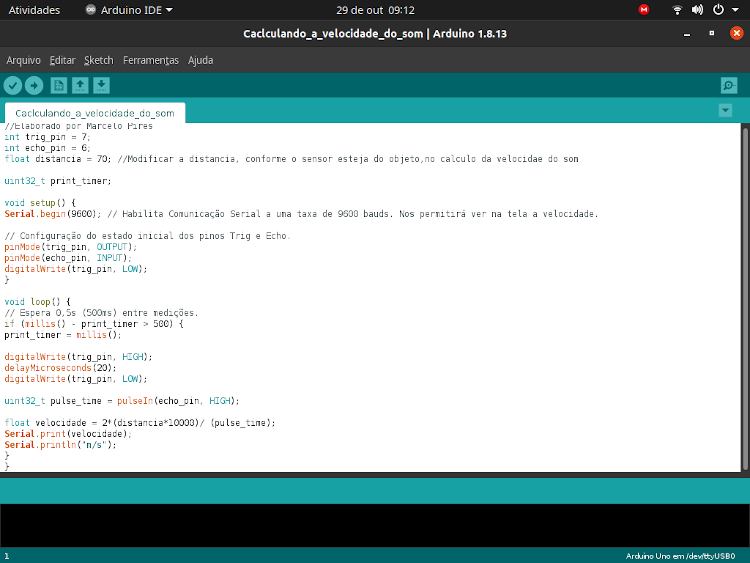Upload the sketch using arrow icon

click(34, 86)
